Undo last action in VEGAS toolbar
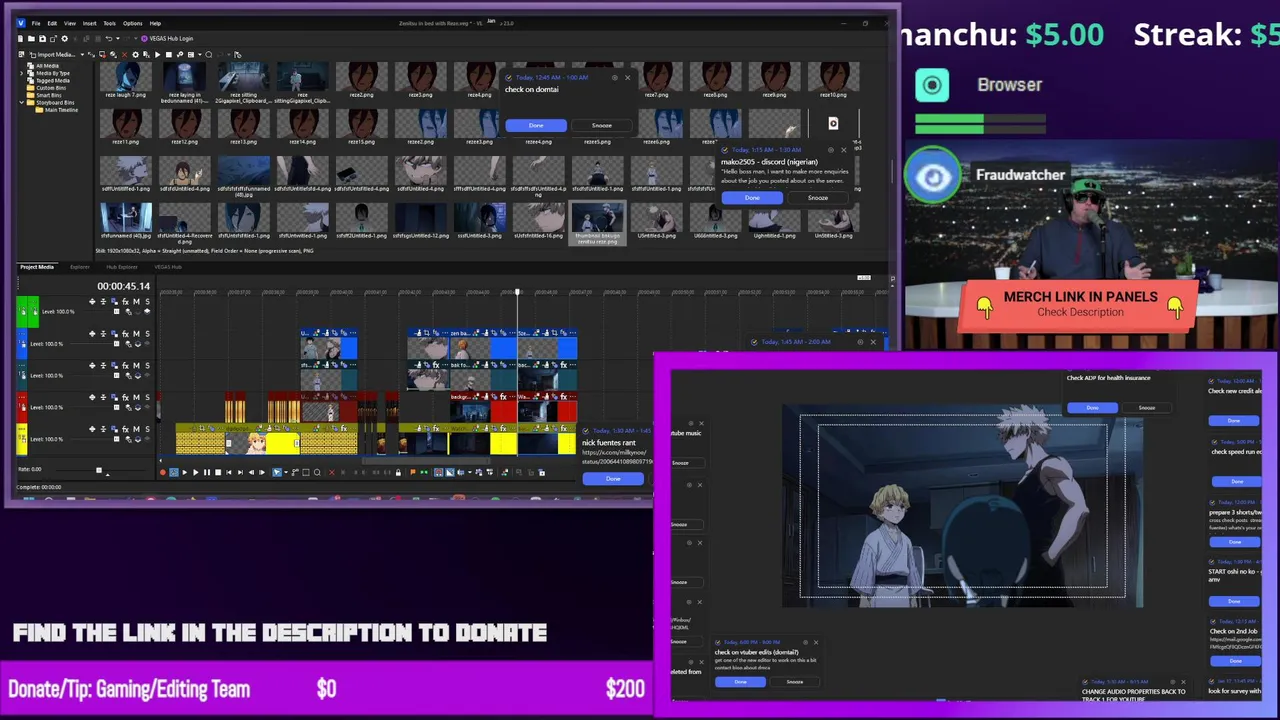The height and width of the screenshot is (720, 1280). (x=109, y=39)
